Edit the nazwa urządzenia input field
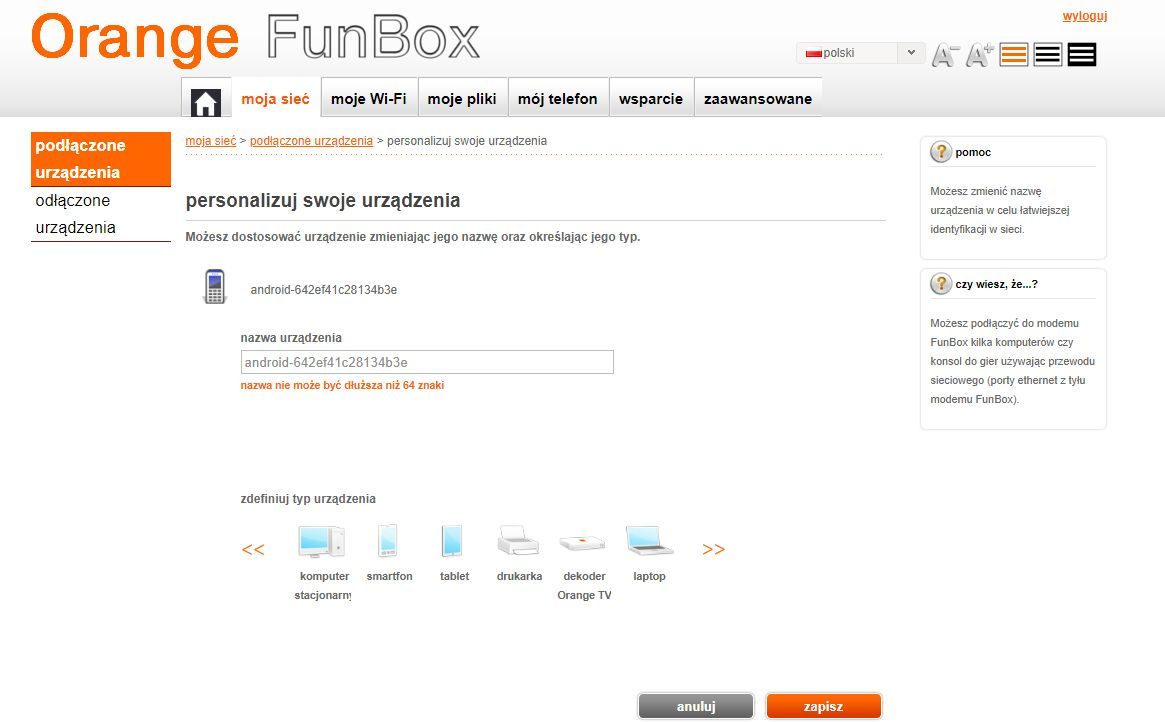This screenshot has width=1165, height=722. (426, 362)
